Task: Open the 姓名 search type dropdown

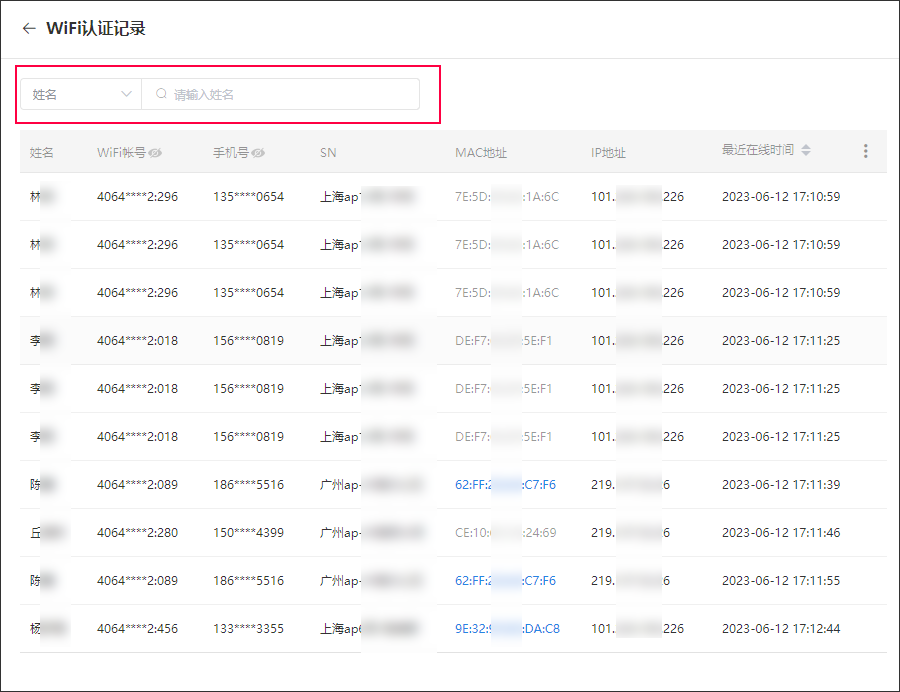Action: [x=81, y=94]
